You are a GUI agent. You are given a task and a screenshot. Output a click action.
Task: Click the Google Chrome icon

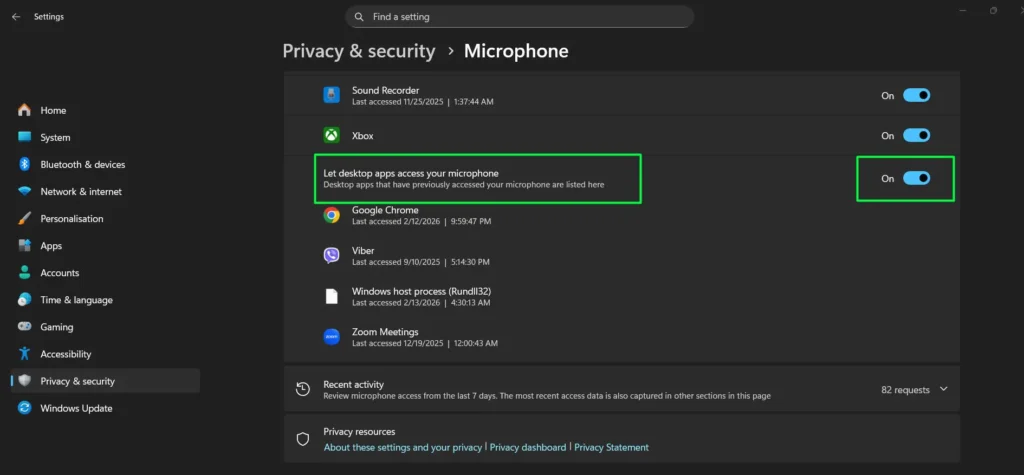332,215
